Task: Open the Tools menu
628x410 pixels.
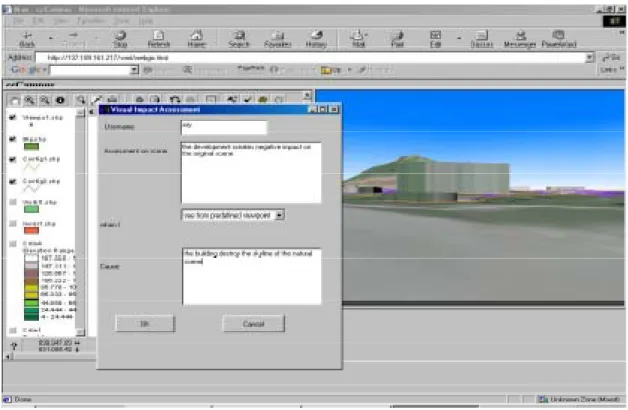Action: click(x=122, y=21)
